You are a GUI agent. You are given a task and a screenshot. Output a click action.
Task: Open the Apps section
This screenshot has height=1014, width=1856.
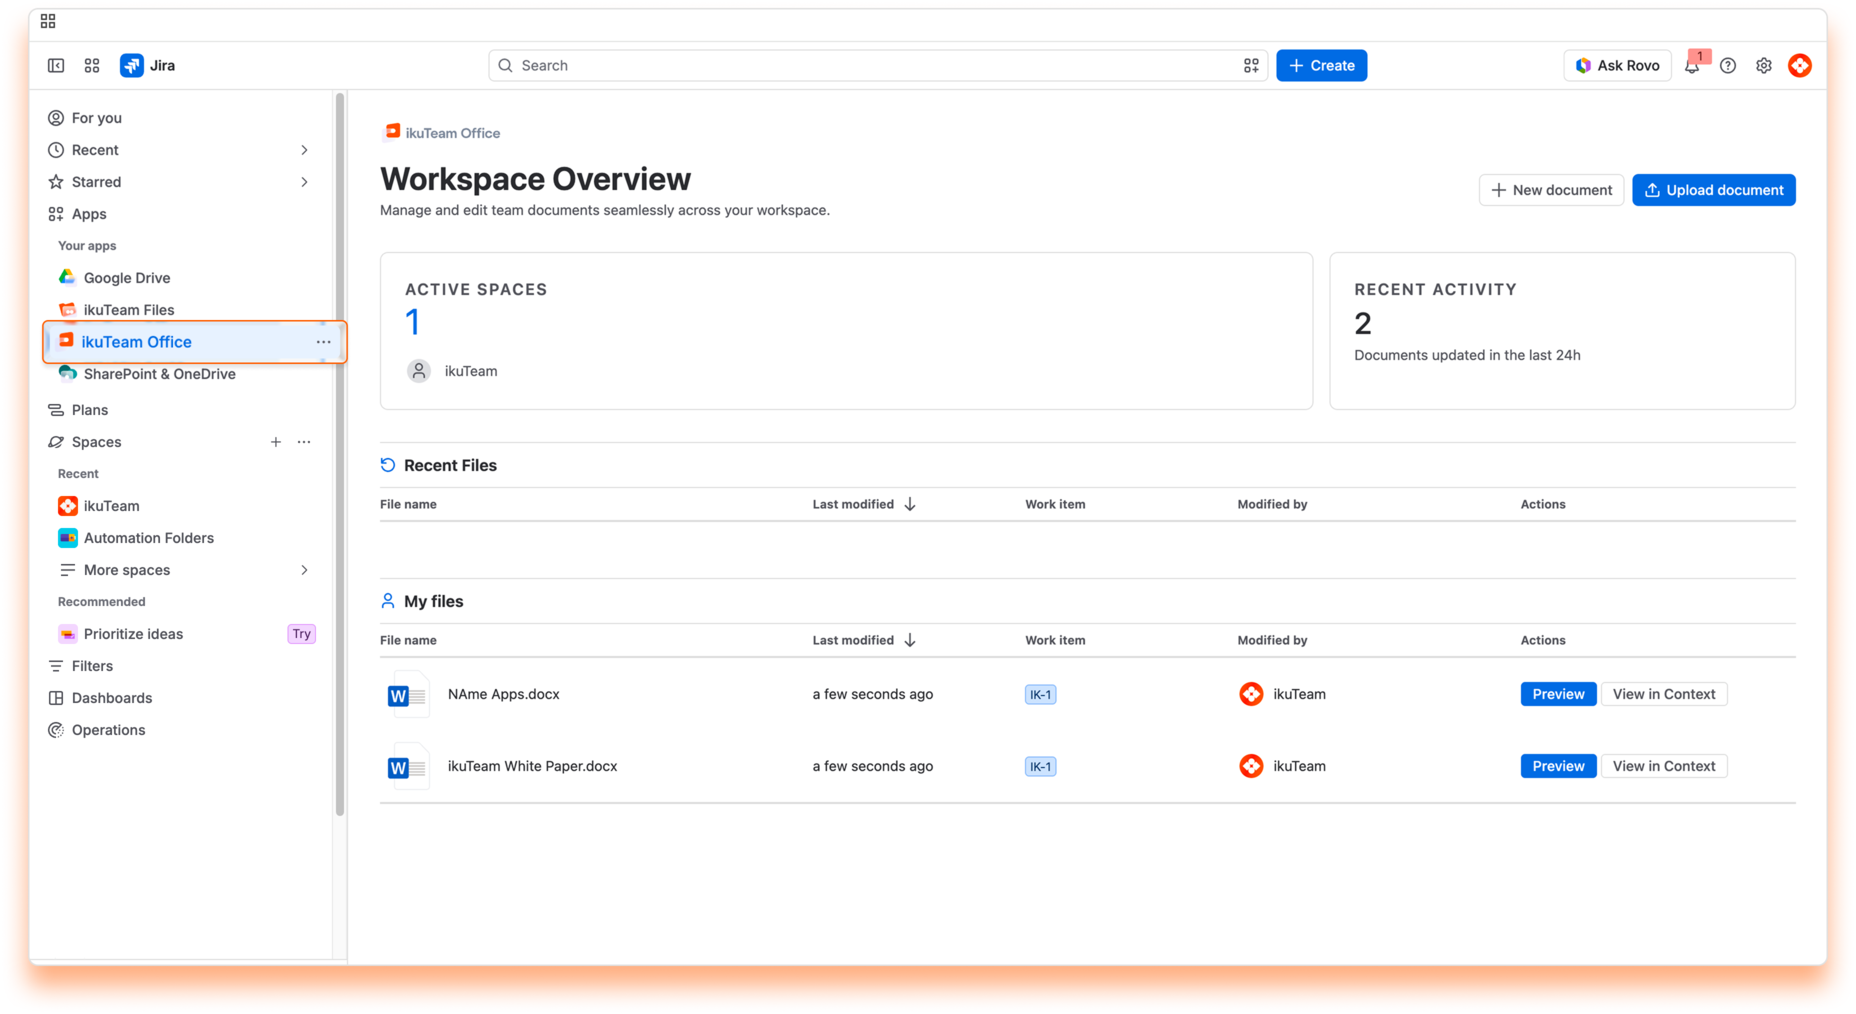89,213
